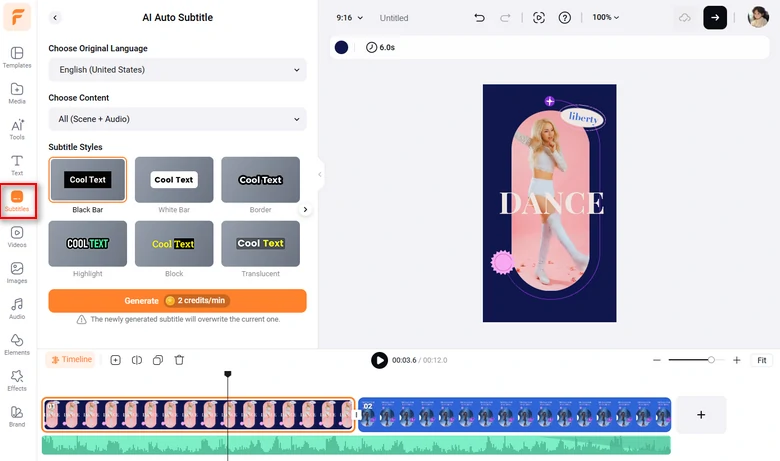Click the transition handle between scenes
The width and height of the screenshot is (780, 461).
(356, 414)
